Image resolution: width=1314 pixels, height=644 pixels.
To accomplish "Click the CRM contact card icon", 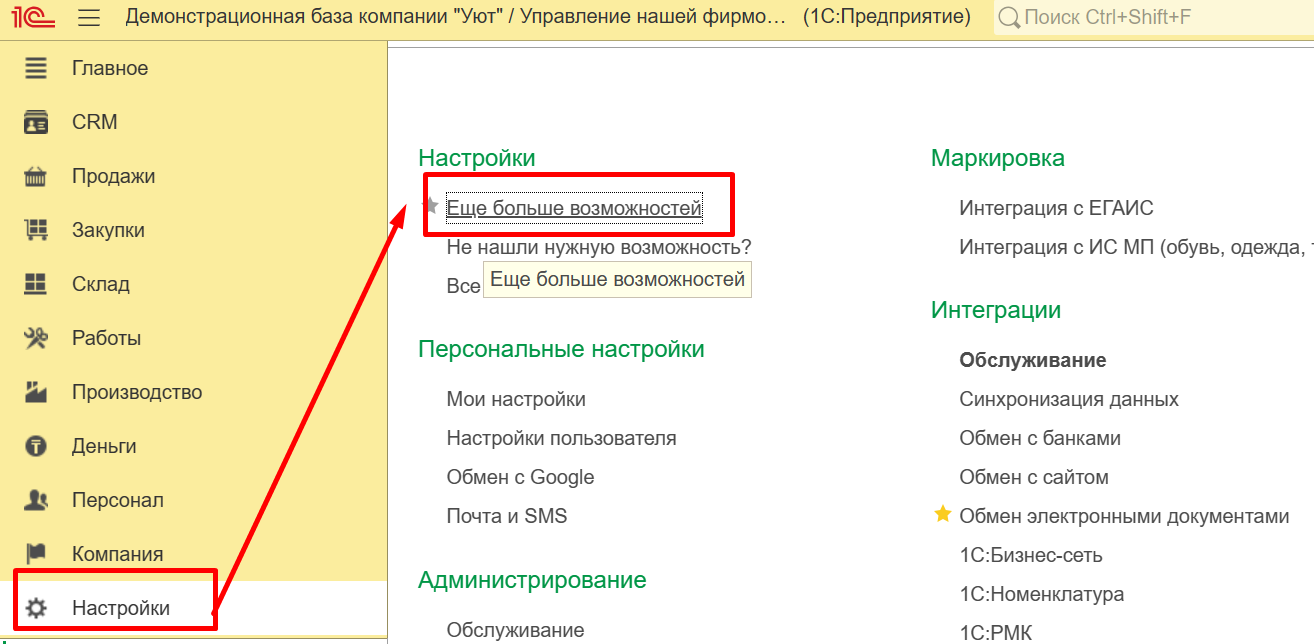I will tap(36, 122).
